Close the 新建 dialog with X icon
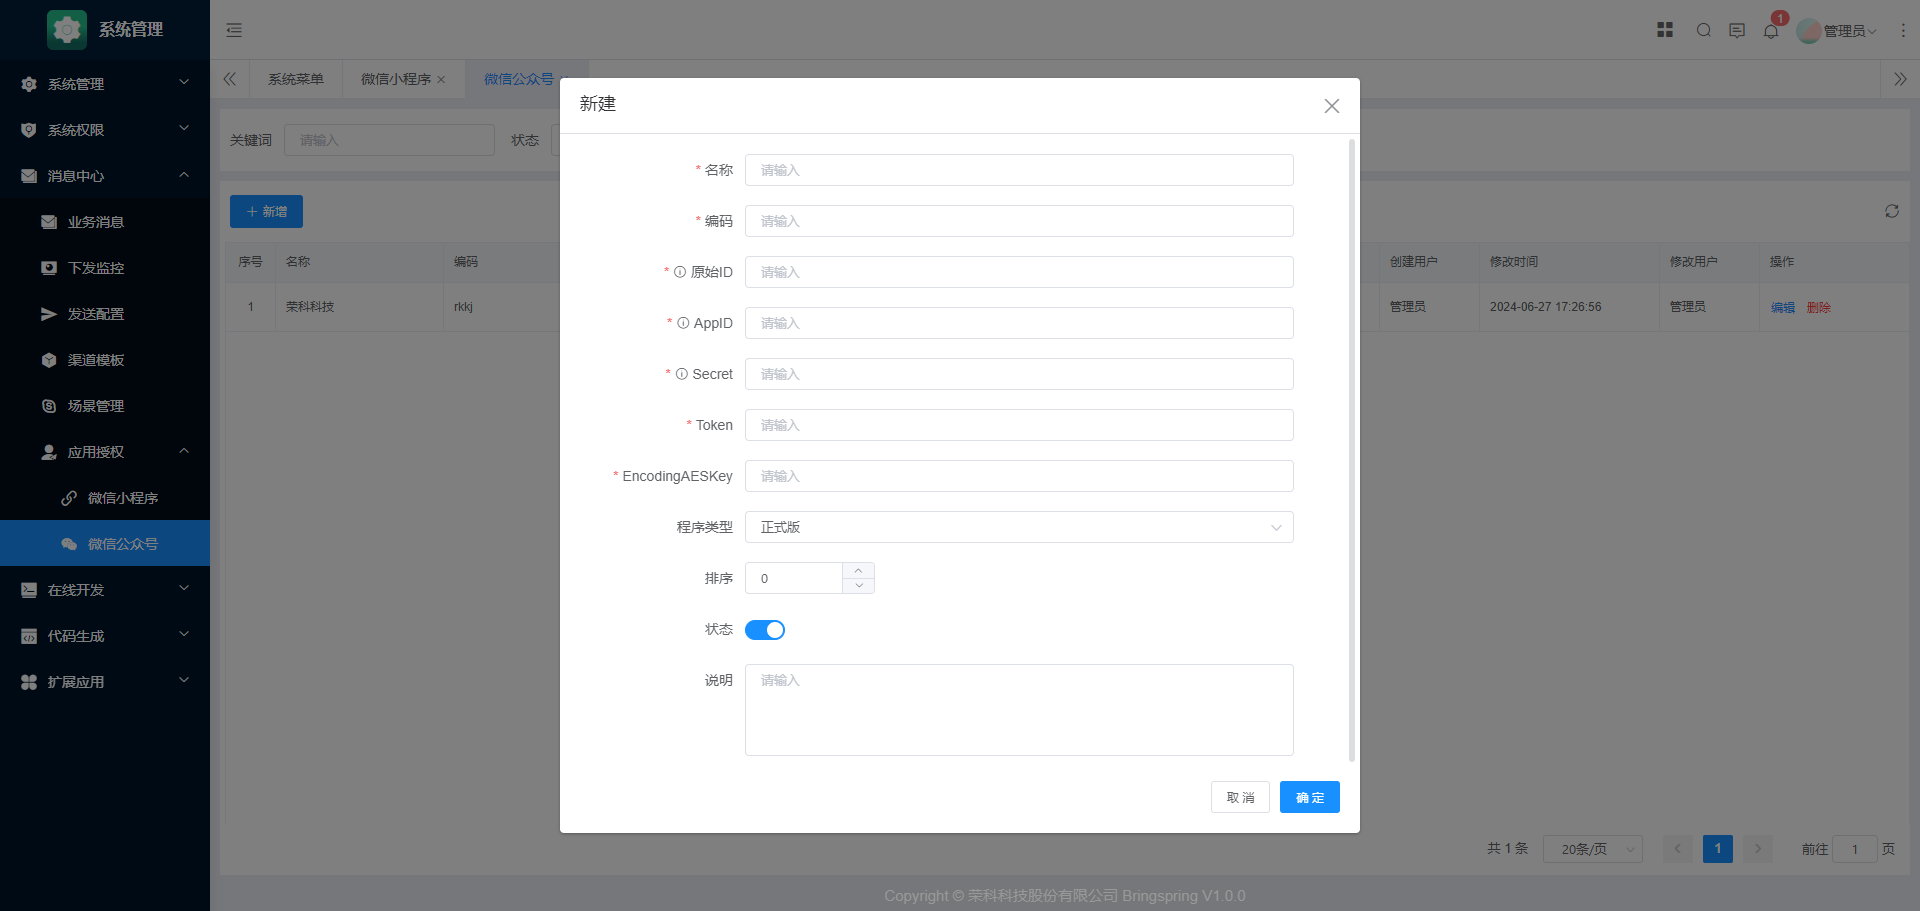The height and width of the screenshot is (911, 1920). [x=1332, y=106]
